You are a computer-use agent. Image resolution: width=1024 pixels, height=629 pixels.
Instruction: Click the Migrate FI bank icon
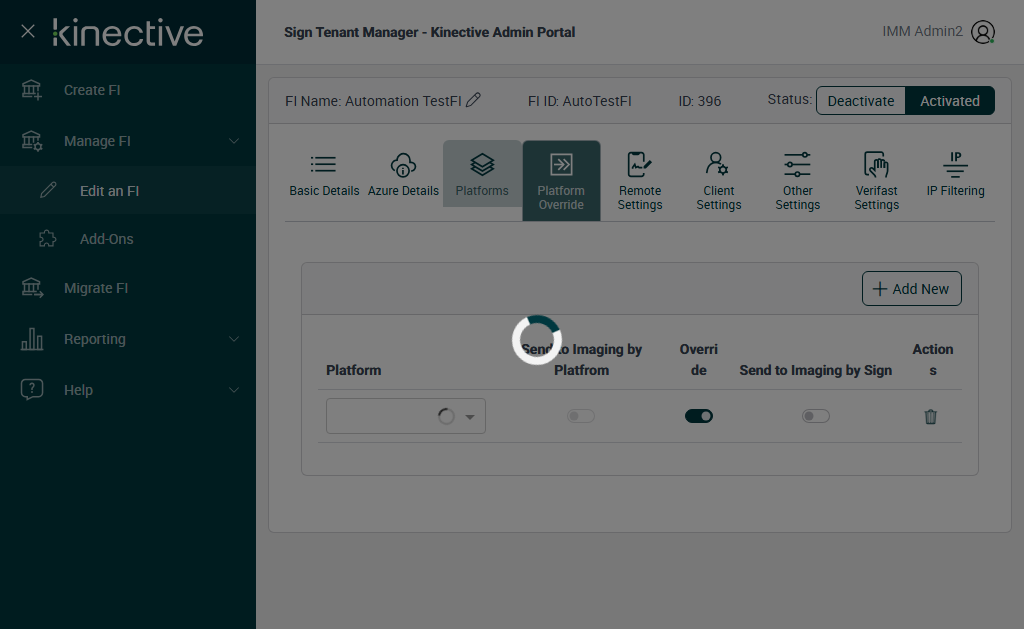pos(32,288)
